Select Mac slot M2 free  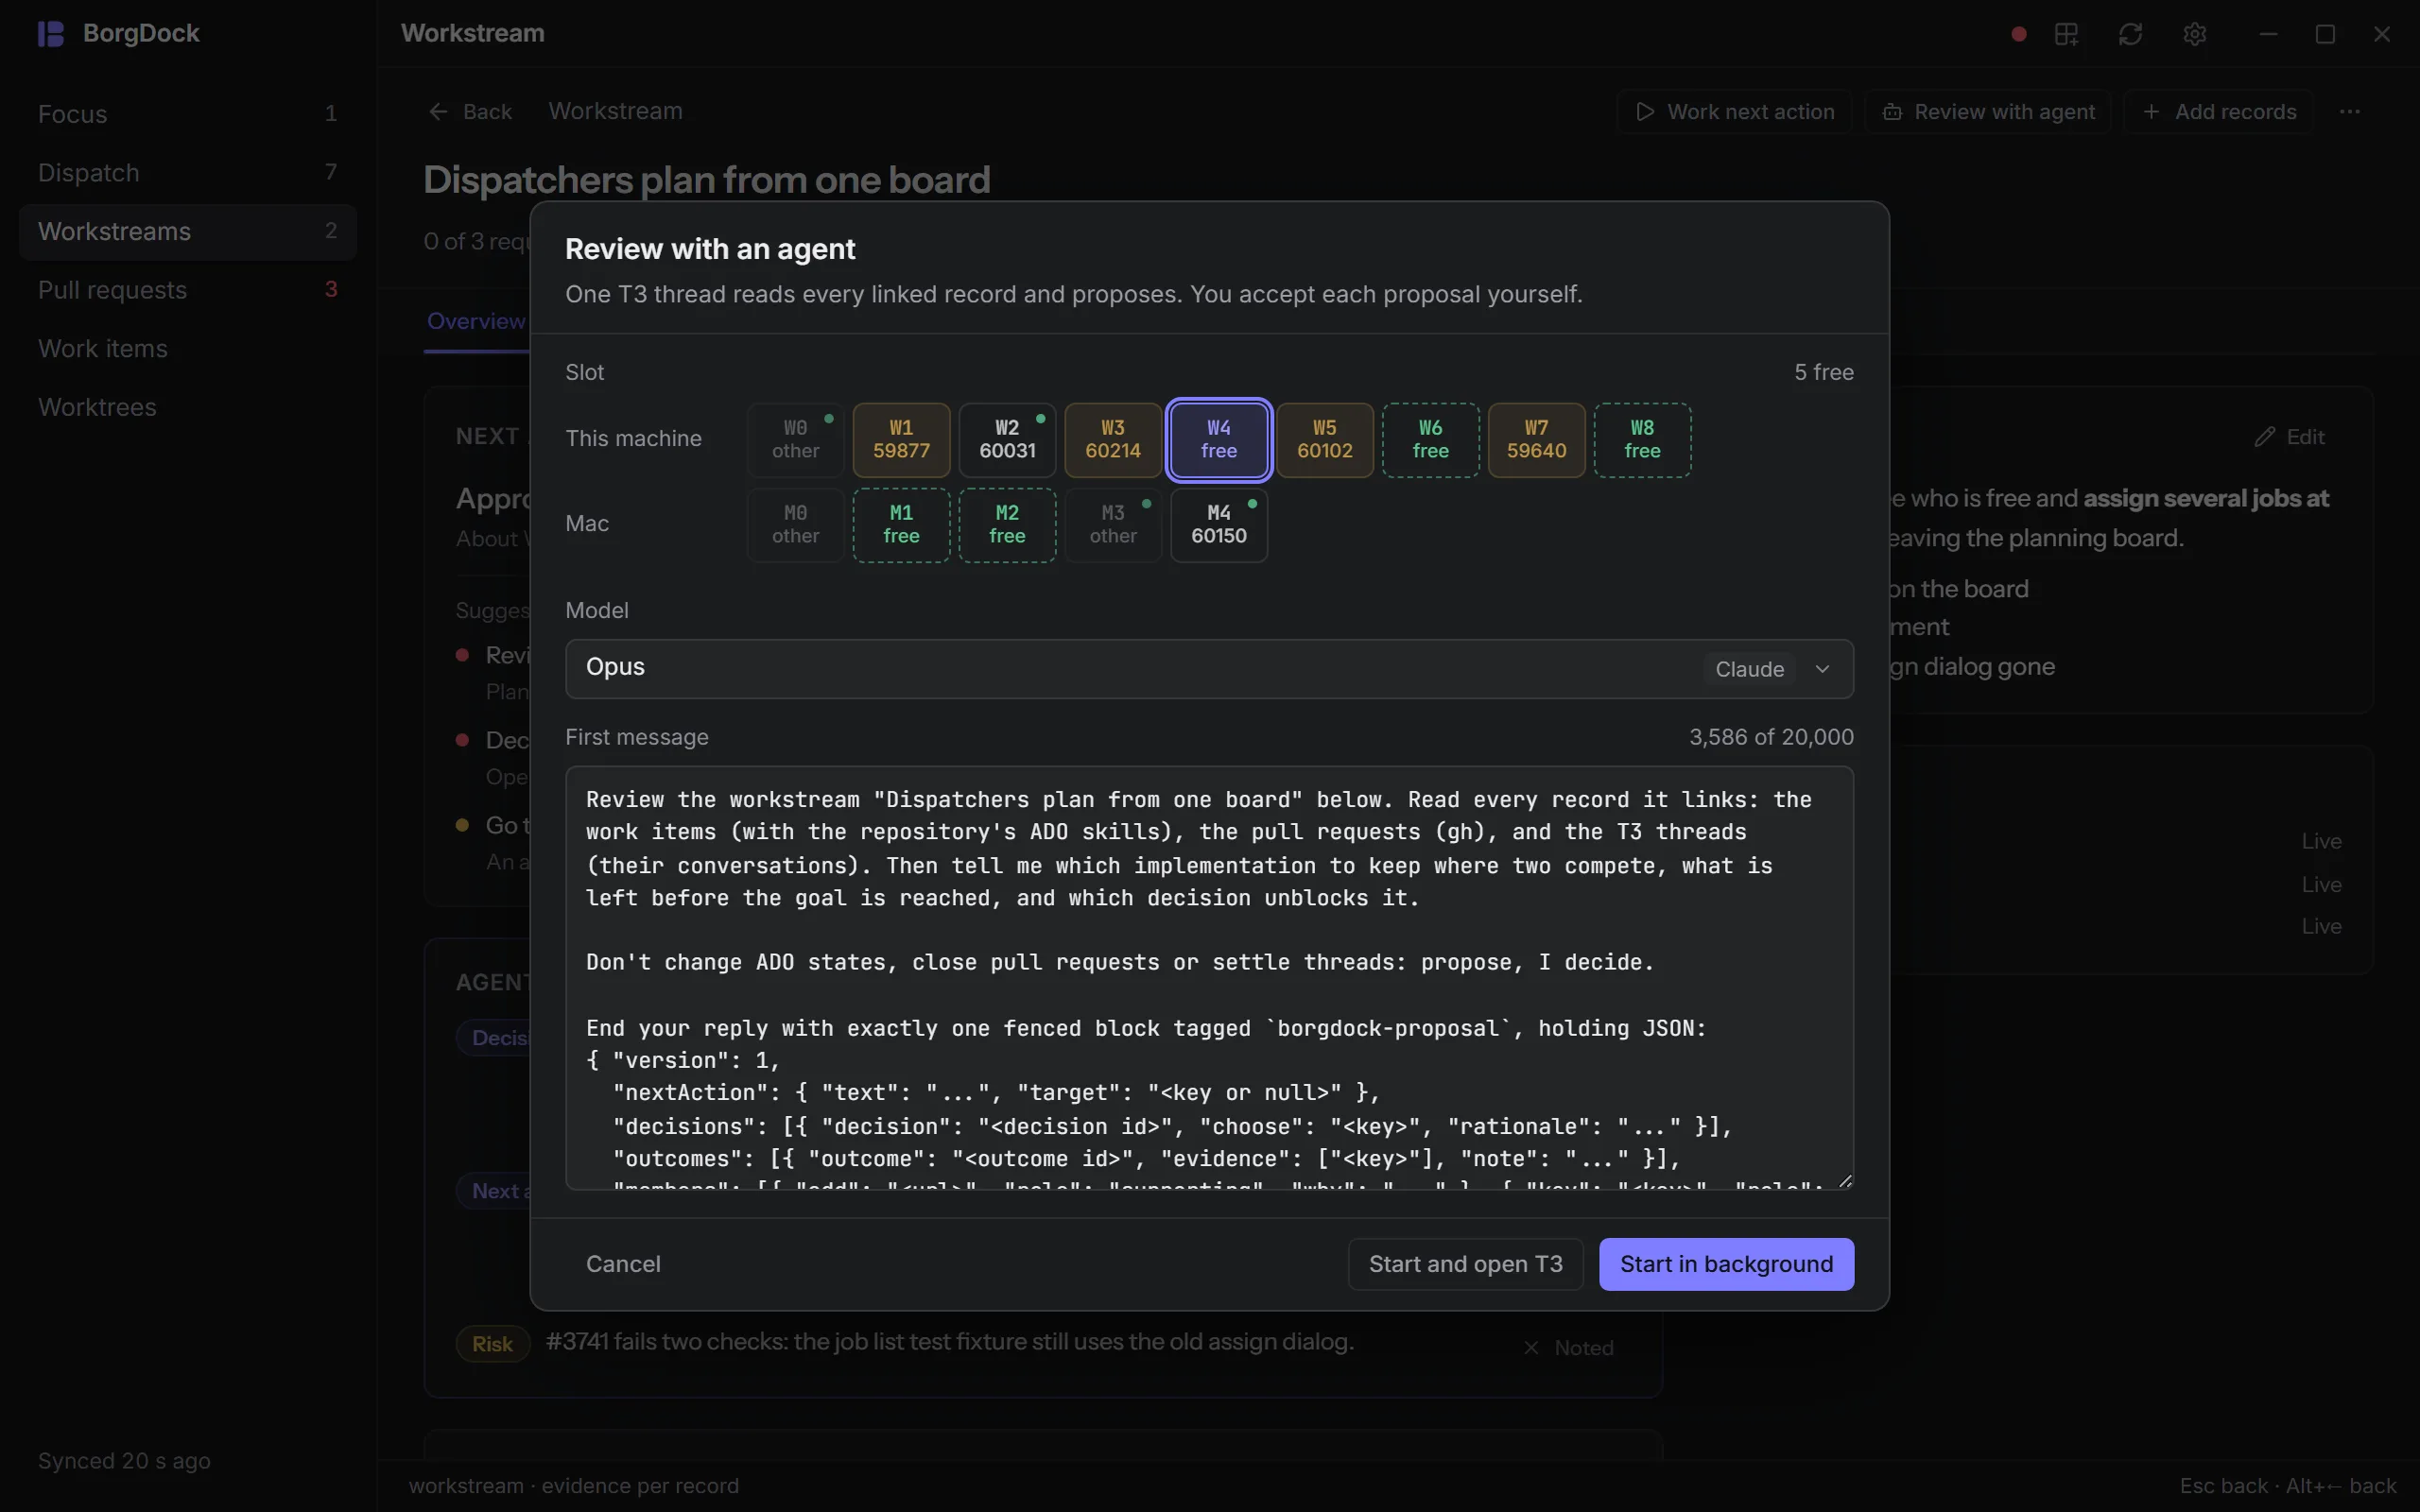[x=1007, y=525]
